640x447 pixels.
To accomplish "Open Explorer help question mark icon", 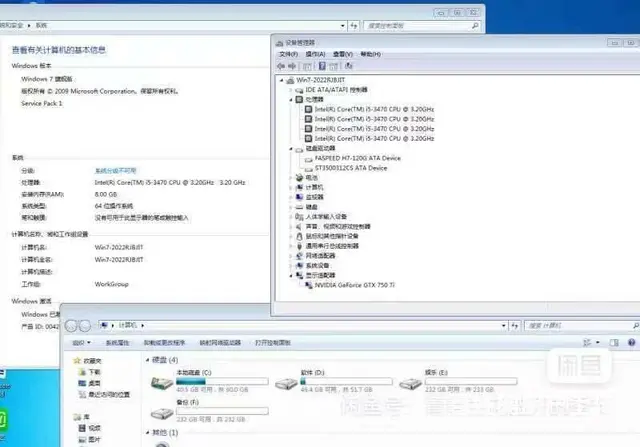I will (x=631, y=342).
